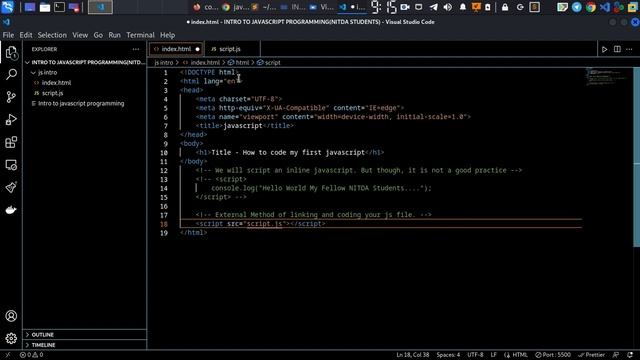This screenshot has width=640, height=360.
Task: Follow the script.js link on line 18
Action: pos(264,224)
